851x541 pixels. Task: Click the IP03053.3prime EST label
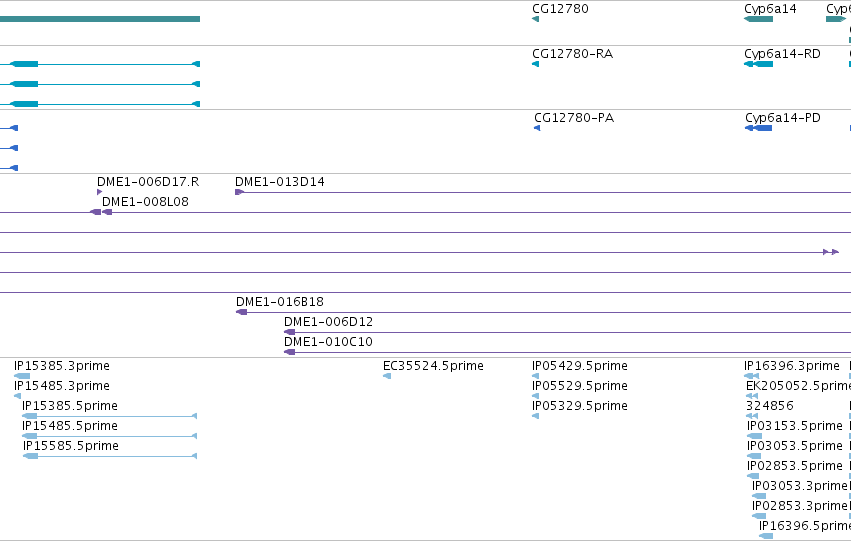[799, 486]
